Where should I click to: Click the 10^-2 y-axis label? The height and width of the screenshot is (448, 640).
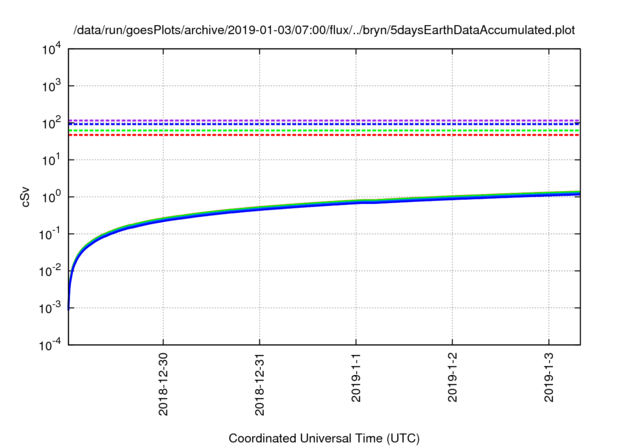51,271
